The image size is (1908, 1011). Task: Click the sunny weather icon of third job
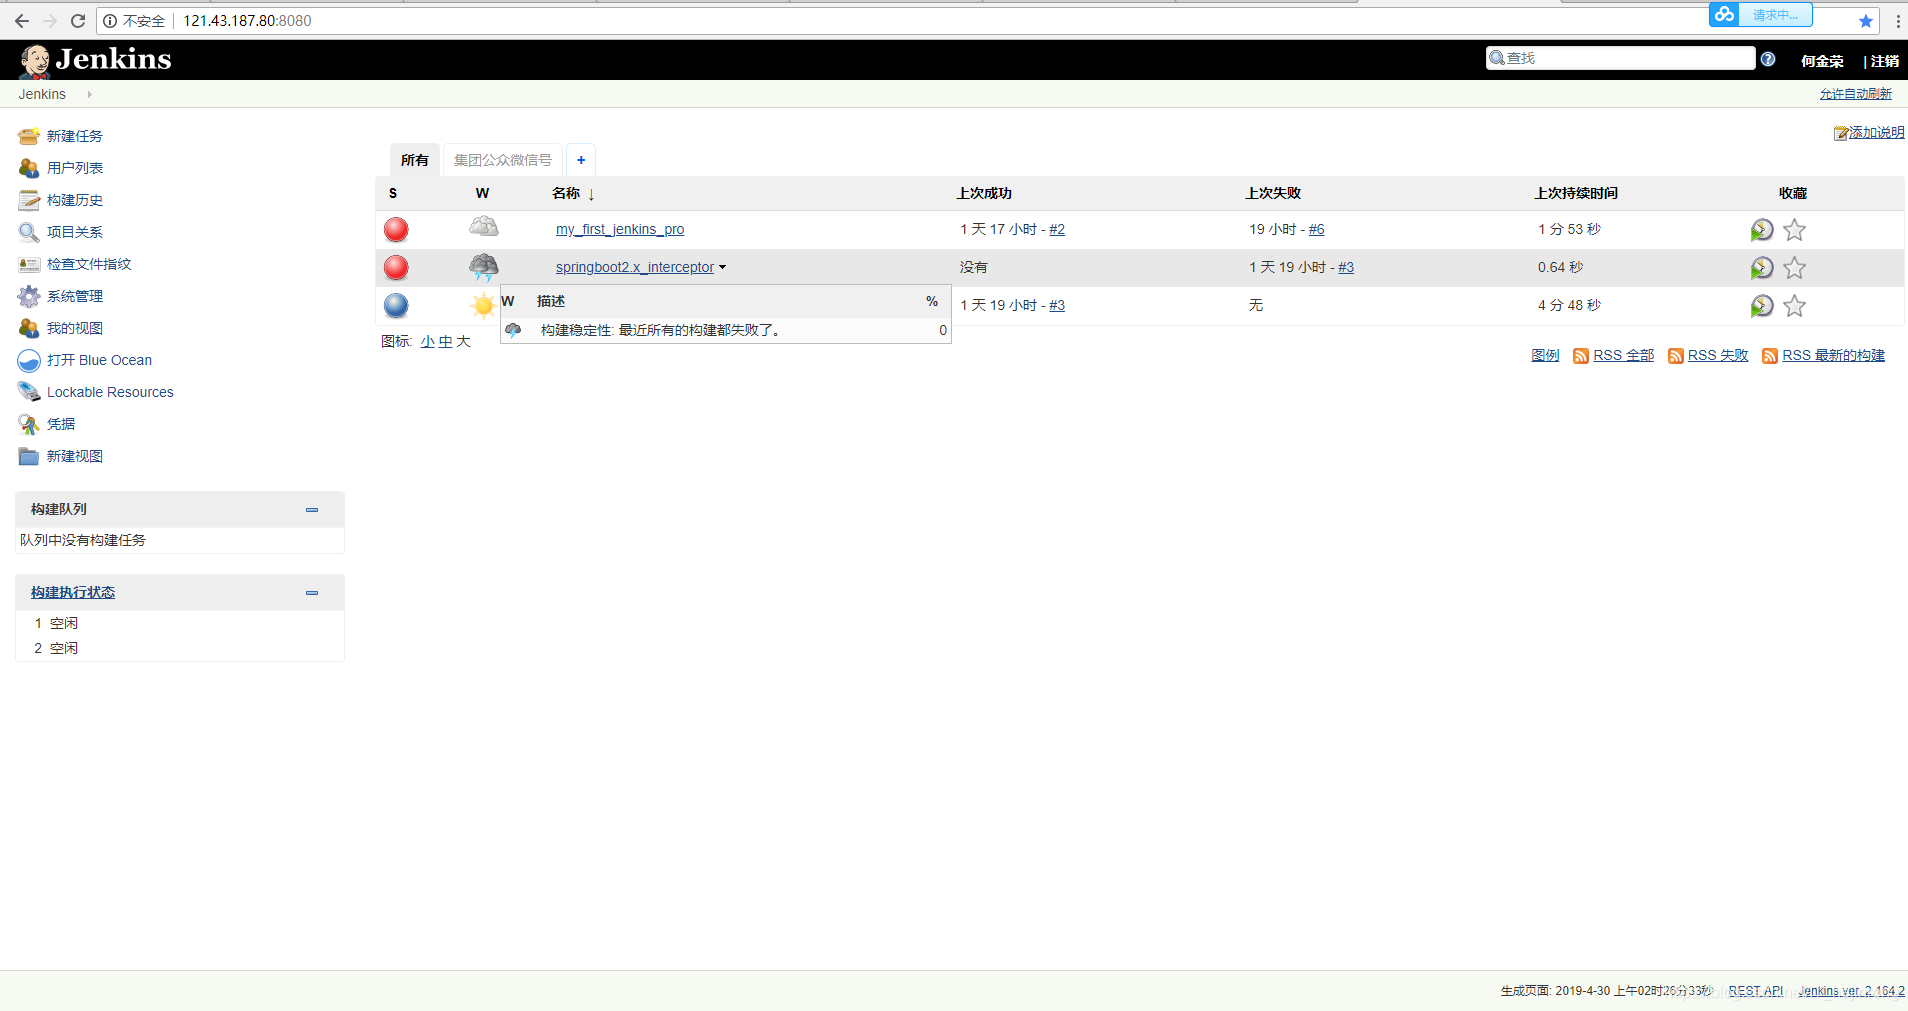tap(484, 305)
